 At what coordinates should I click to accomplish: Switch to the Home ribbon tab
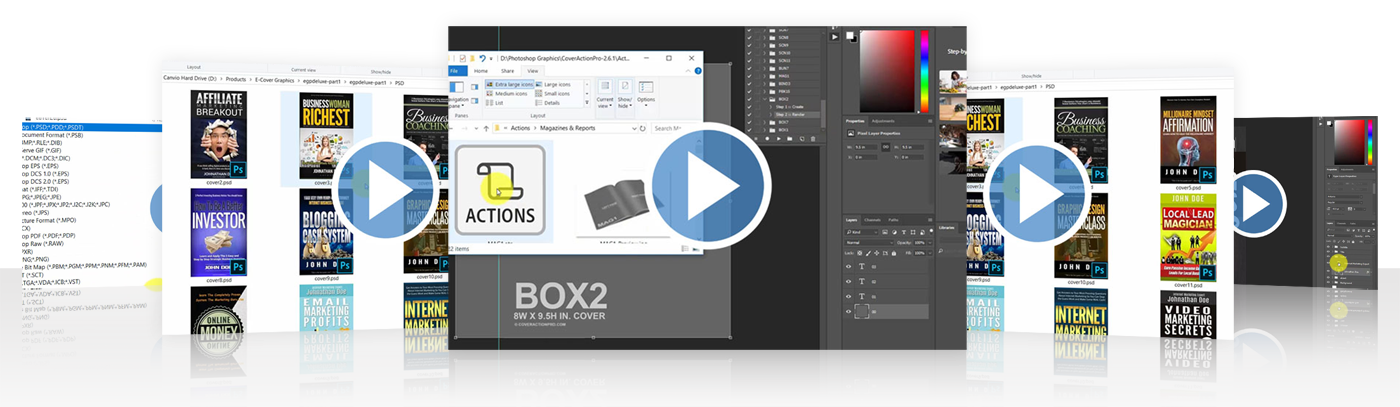coord(481,71)
